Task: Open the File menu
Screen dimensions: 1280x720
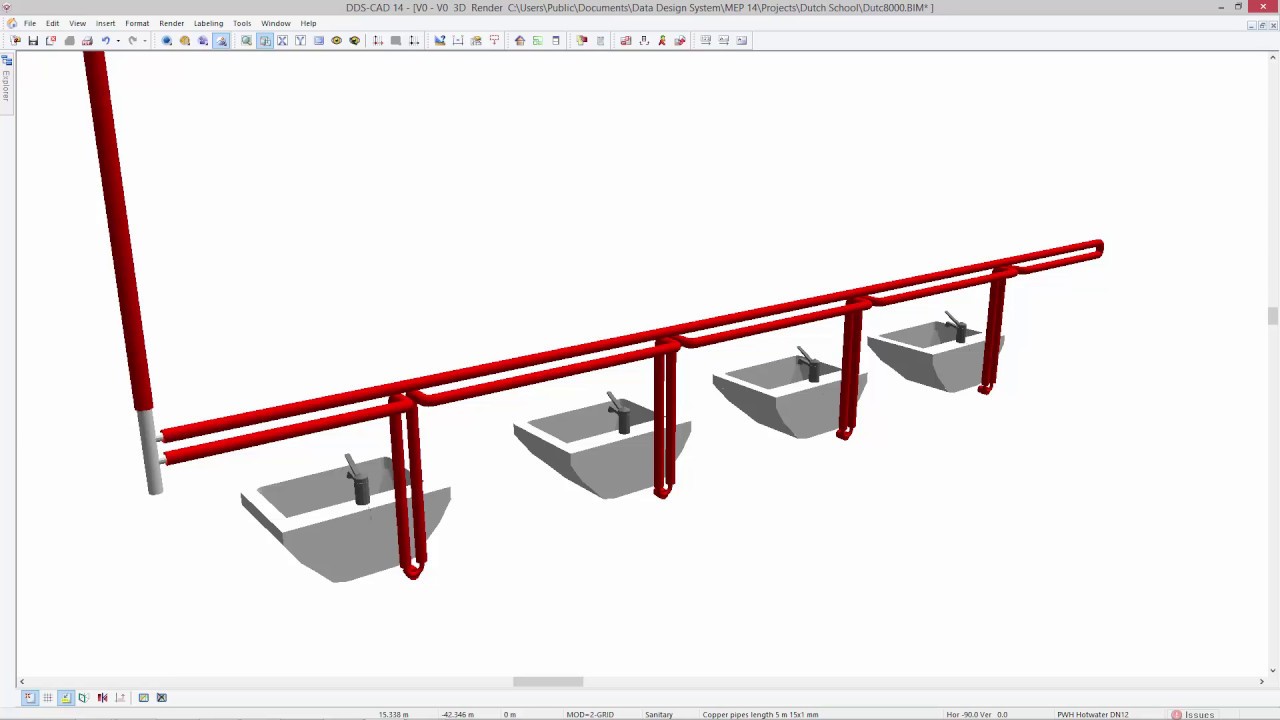Action: coord(30,23)
